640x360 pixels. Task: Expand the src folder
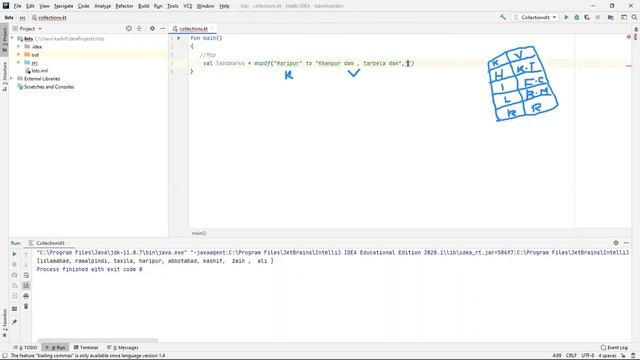[x=19, y=62]
